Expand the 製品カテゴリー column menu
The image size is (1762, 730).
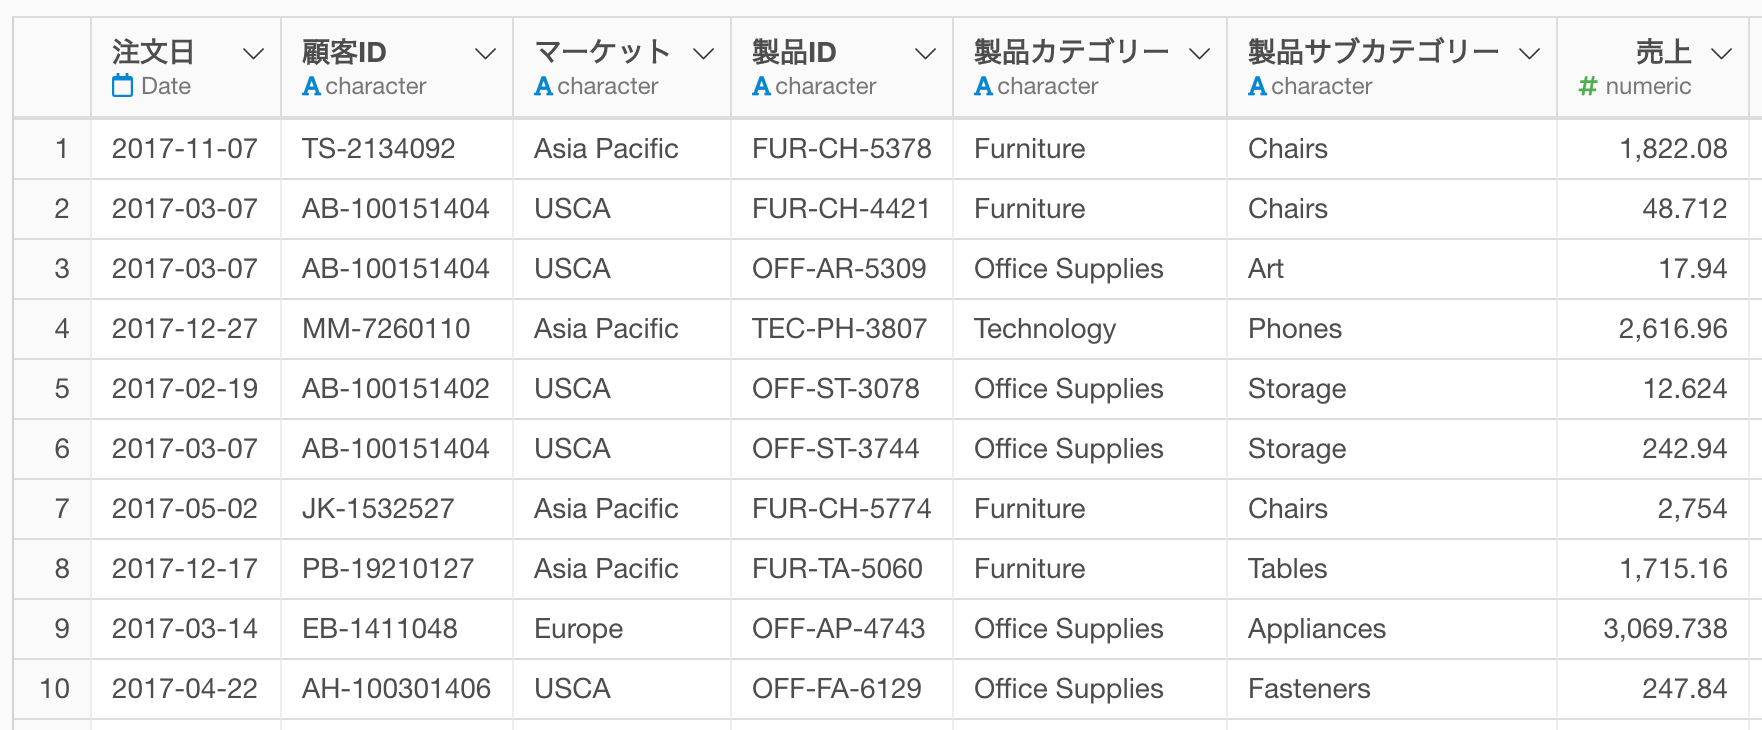pyautogui.click(x=1200, y=53)
